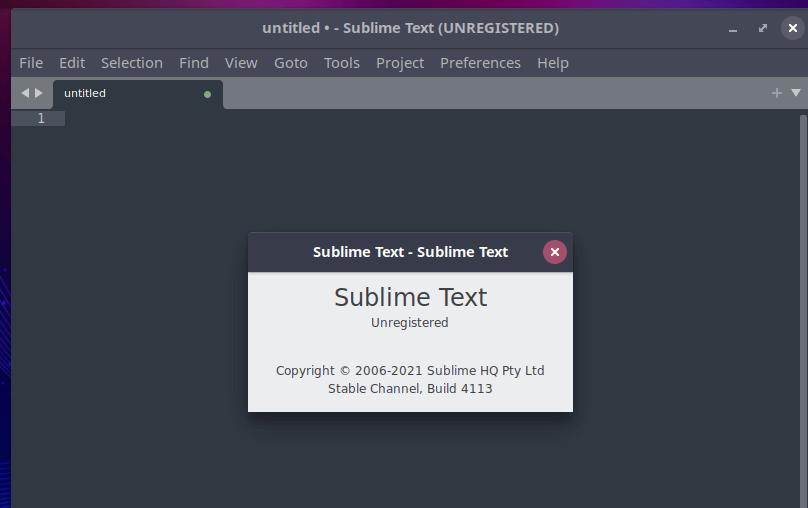Close the main Sublime Text window
This screenshot has width=808, height=508.
(x=793, y=28)
